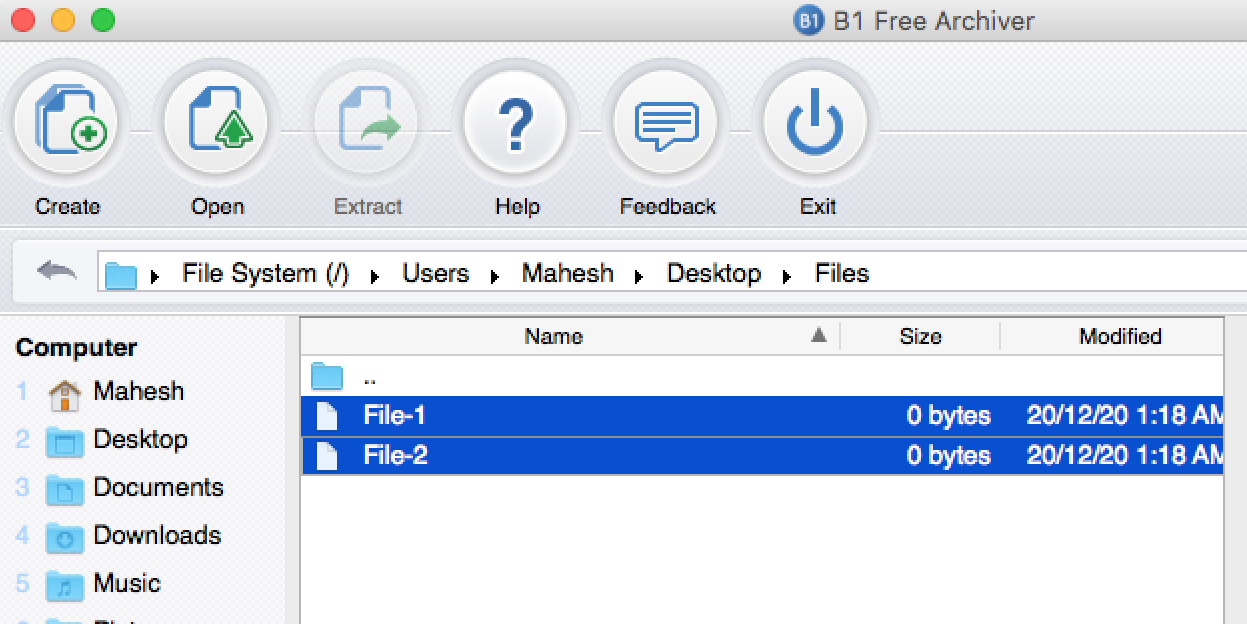The image size is (1247, 624).
Task: Expand the chevron after File System (/)
Action: 374,273
